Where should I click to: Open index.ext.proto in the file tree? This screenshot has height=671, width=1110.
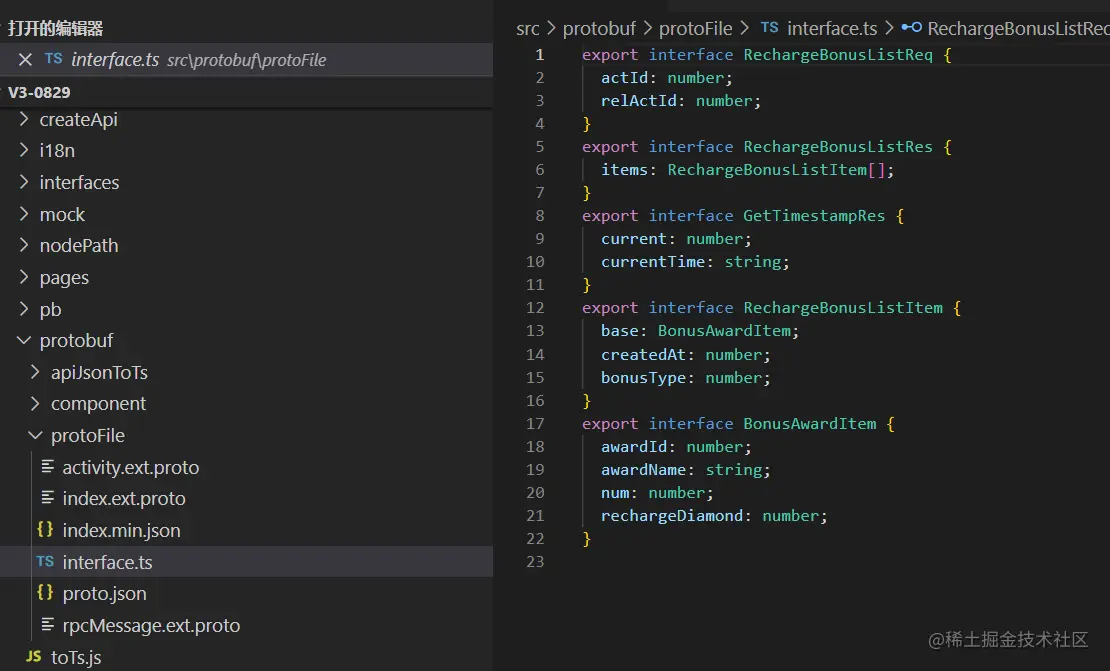pyautogui.click(x=124, y=498)
